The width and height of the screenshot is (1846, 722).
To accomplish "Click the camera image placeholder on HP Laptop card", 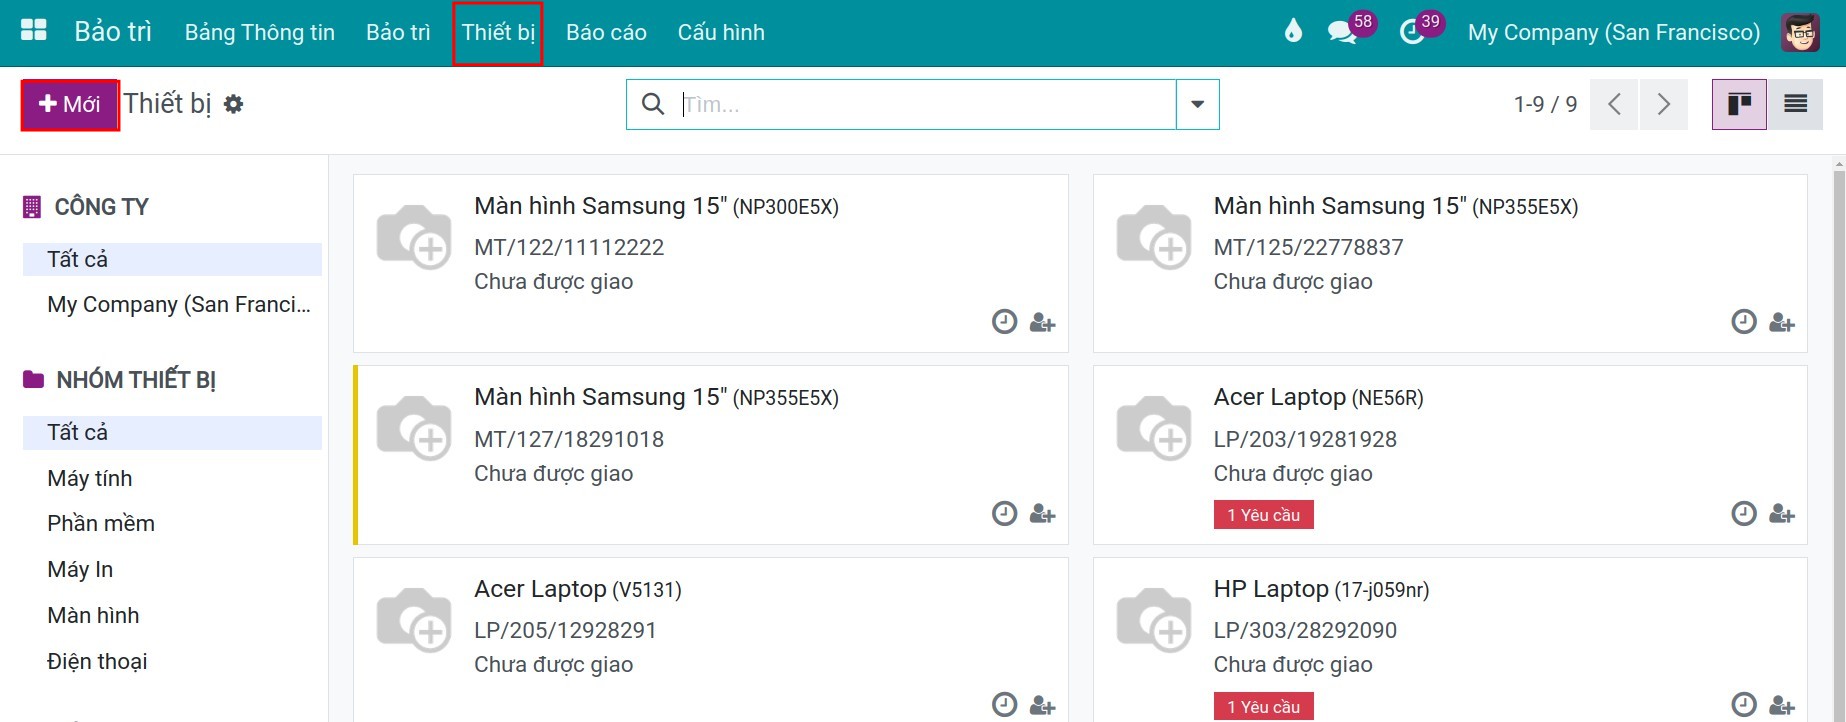I will point(1153,620).
